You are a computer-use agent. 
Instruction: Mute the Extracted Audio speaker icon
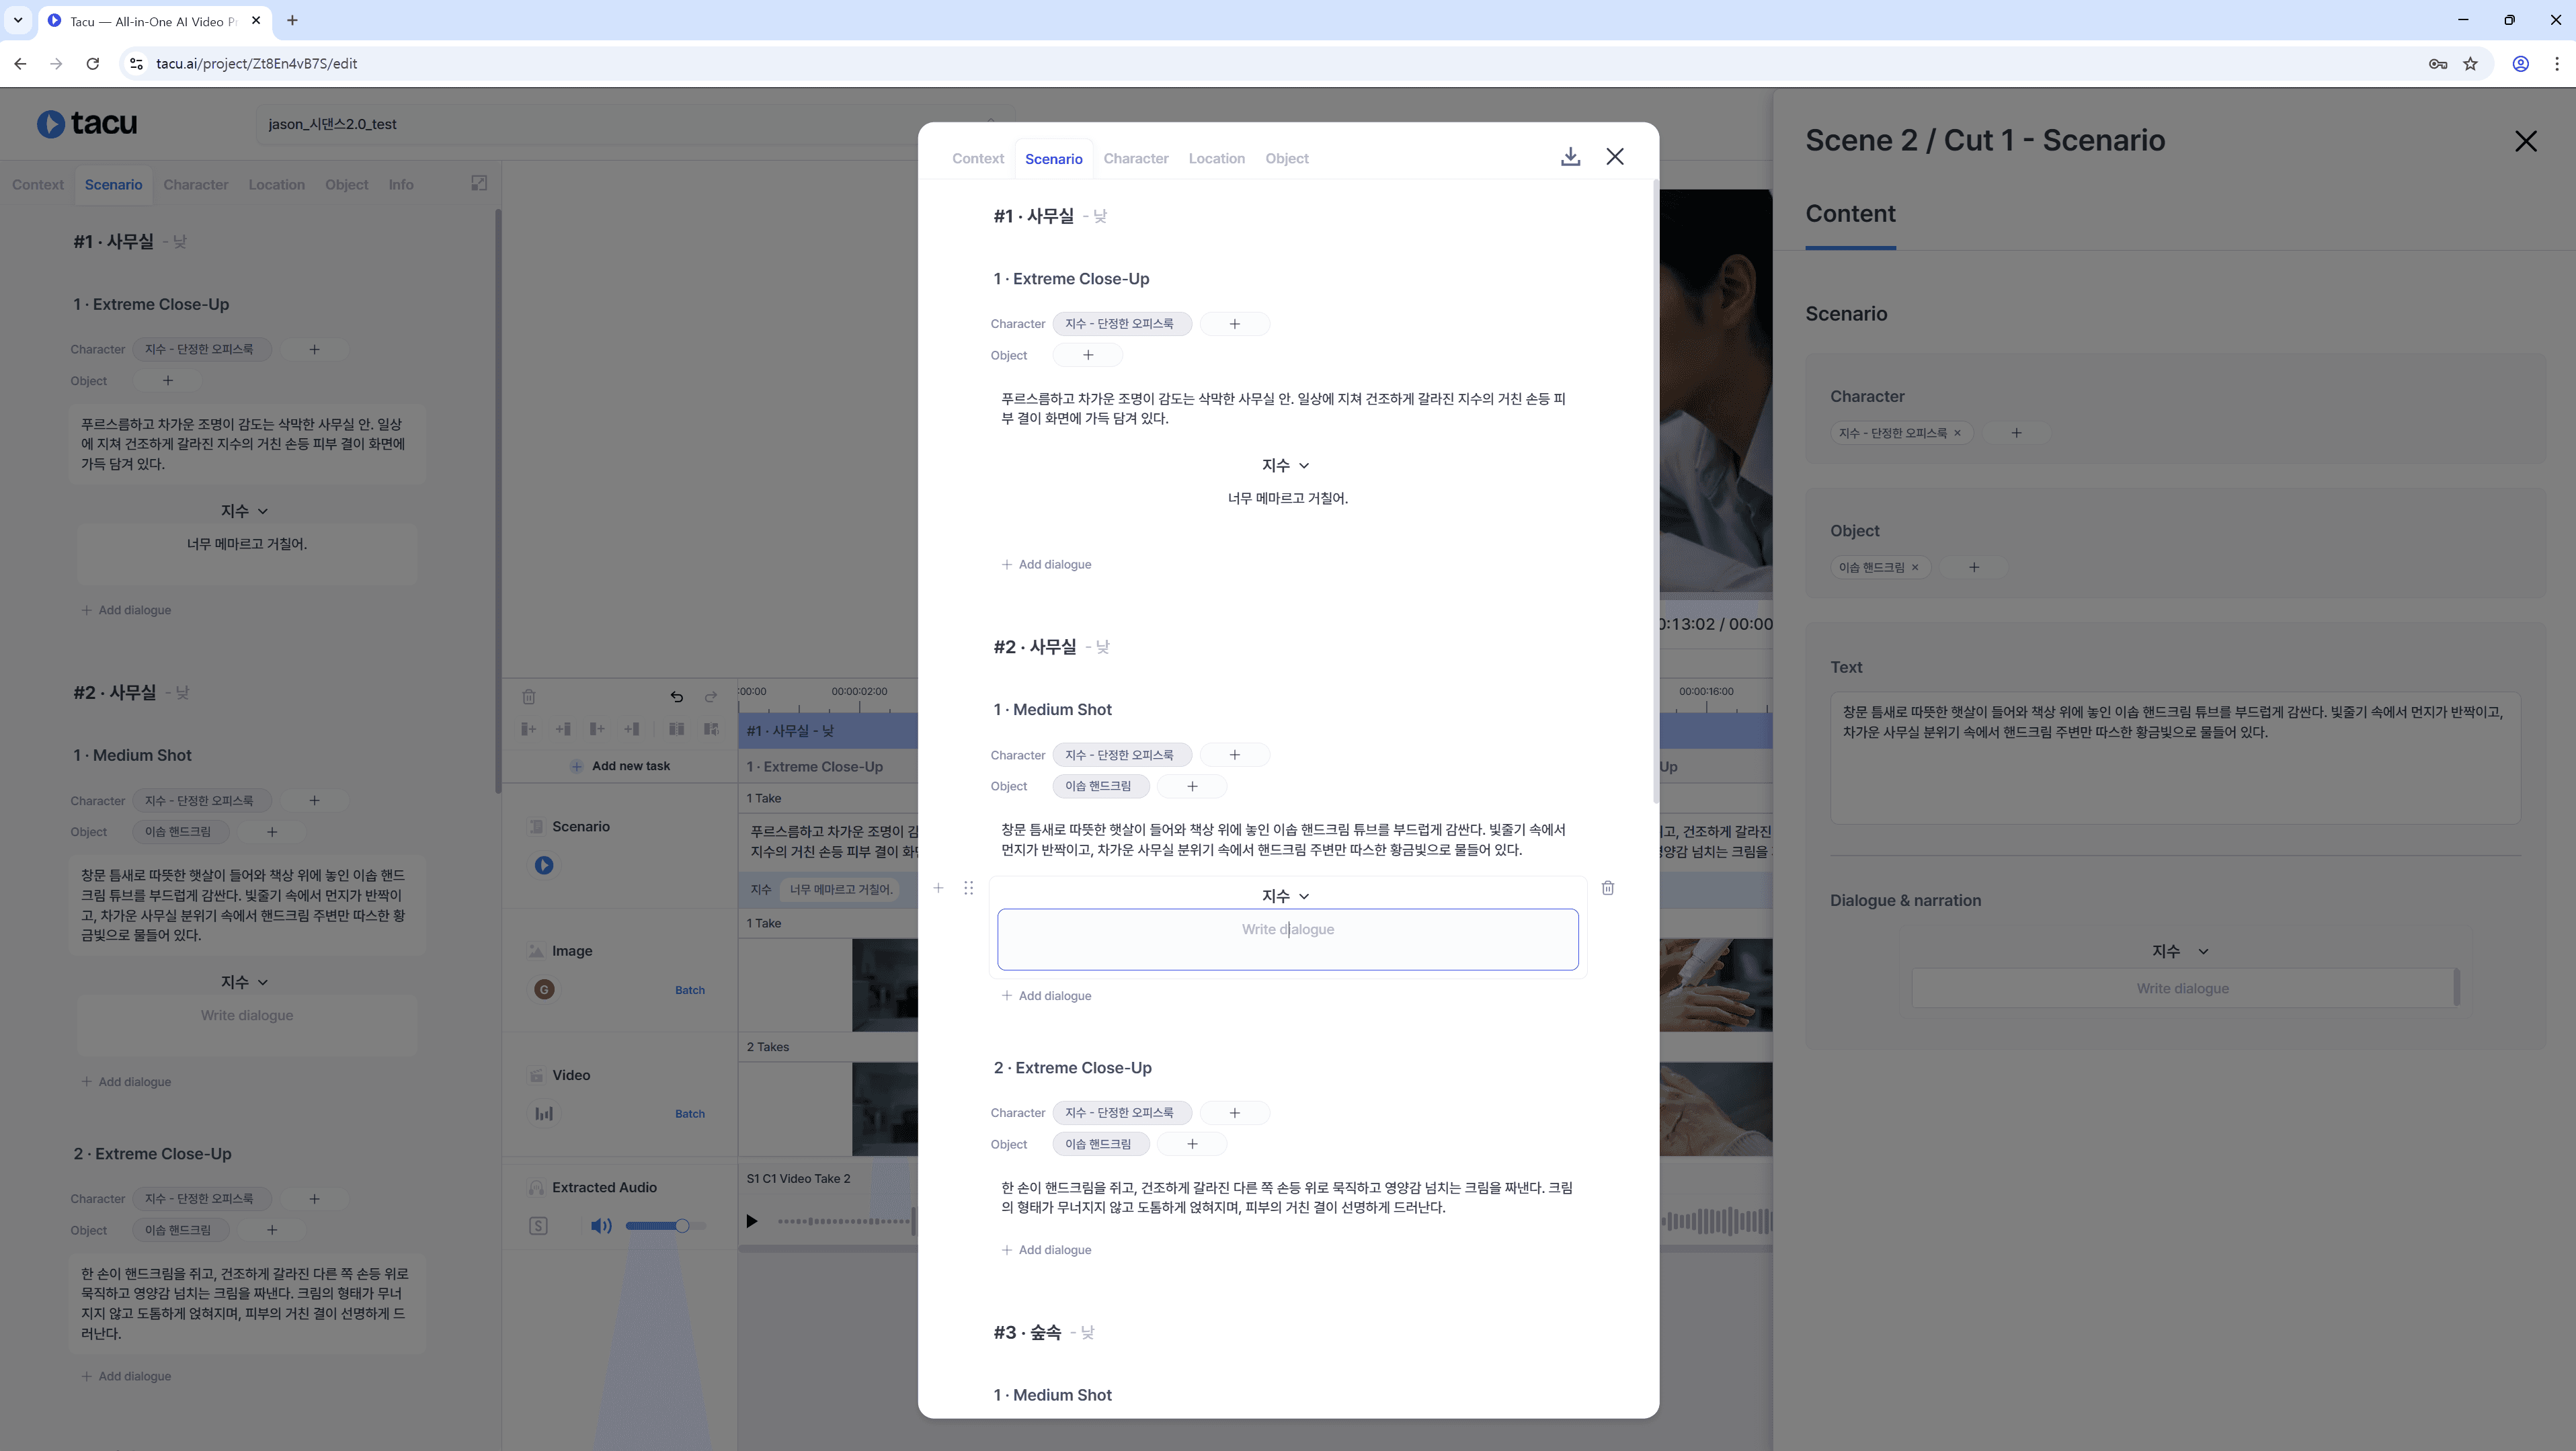tap(601, 1226)
